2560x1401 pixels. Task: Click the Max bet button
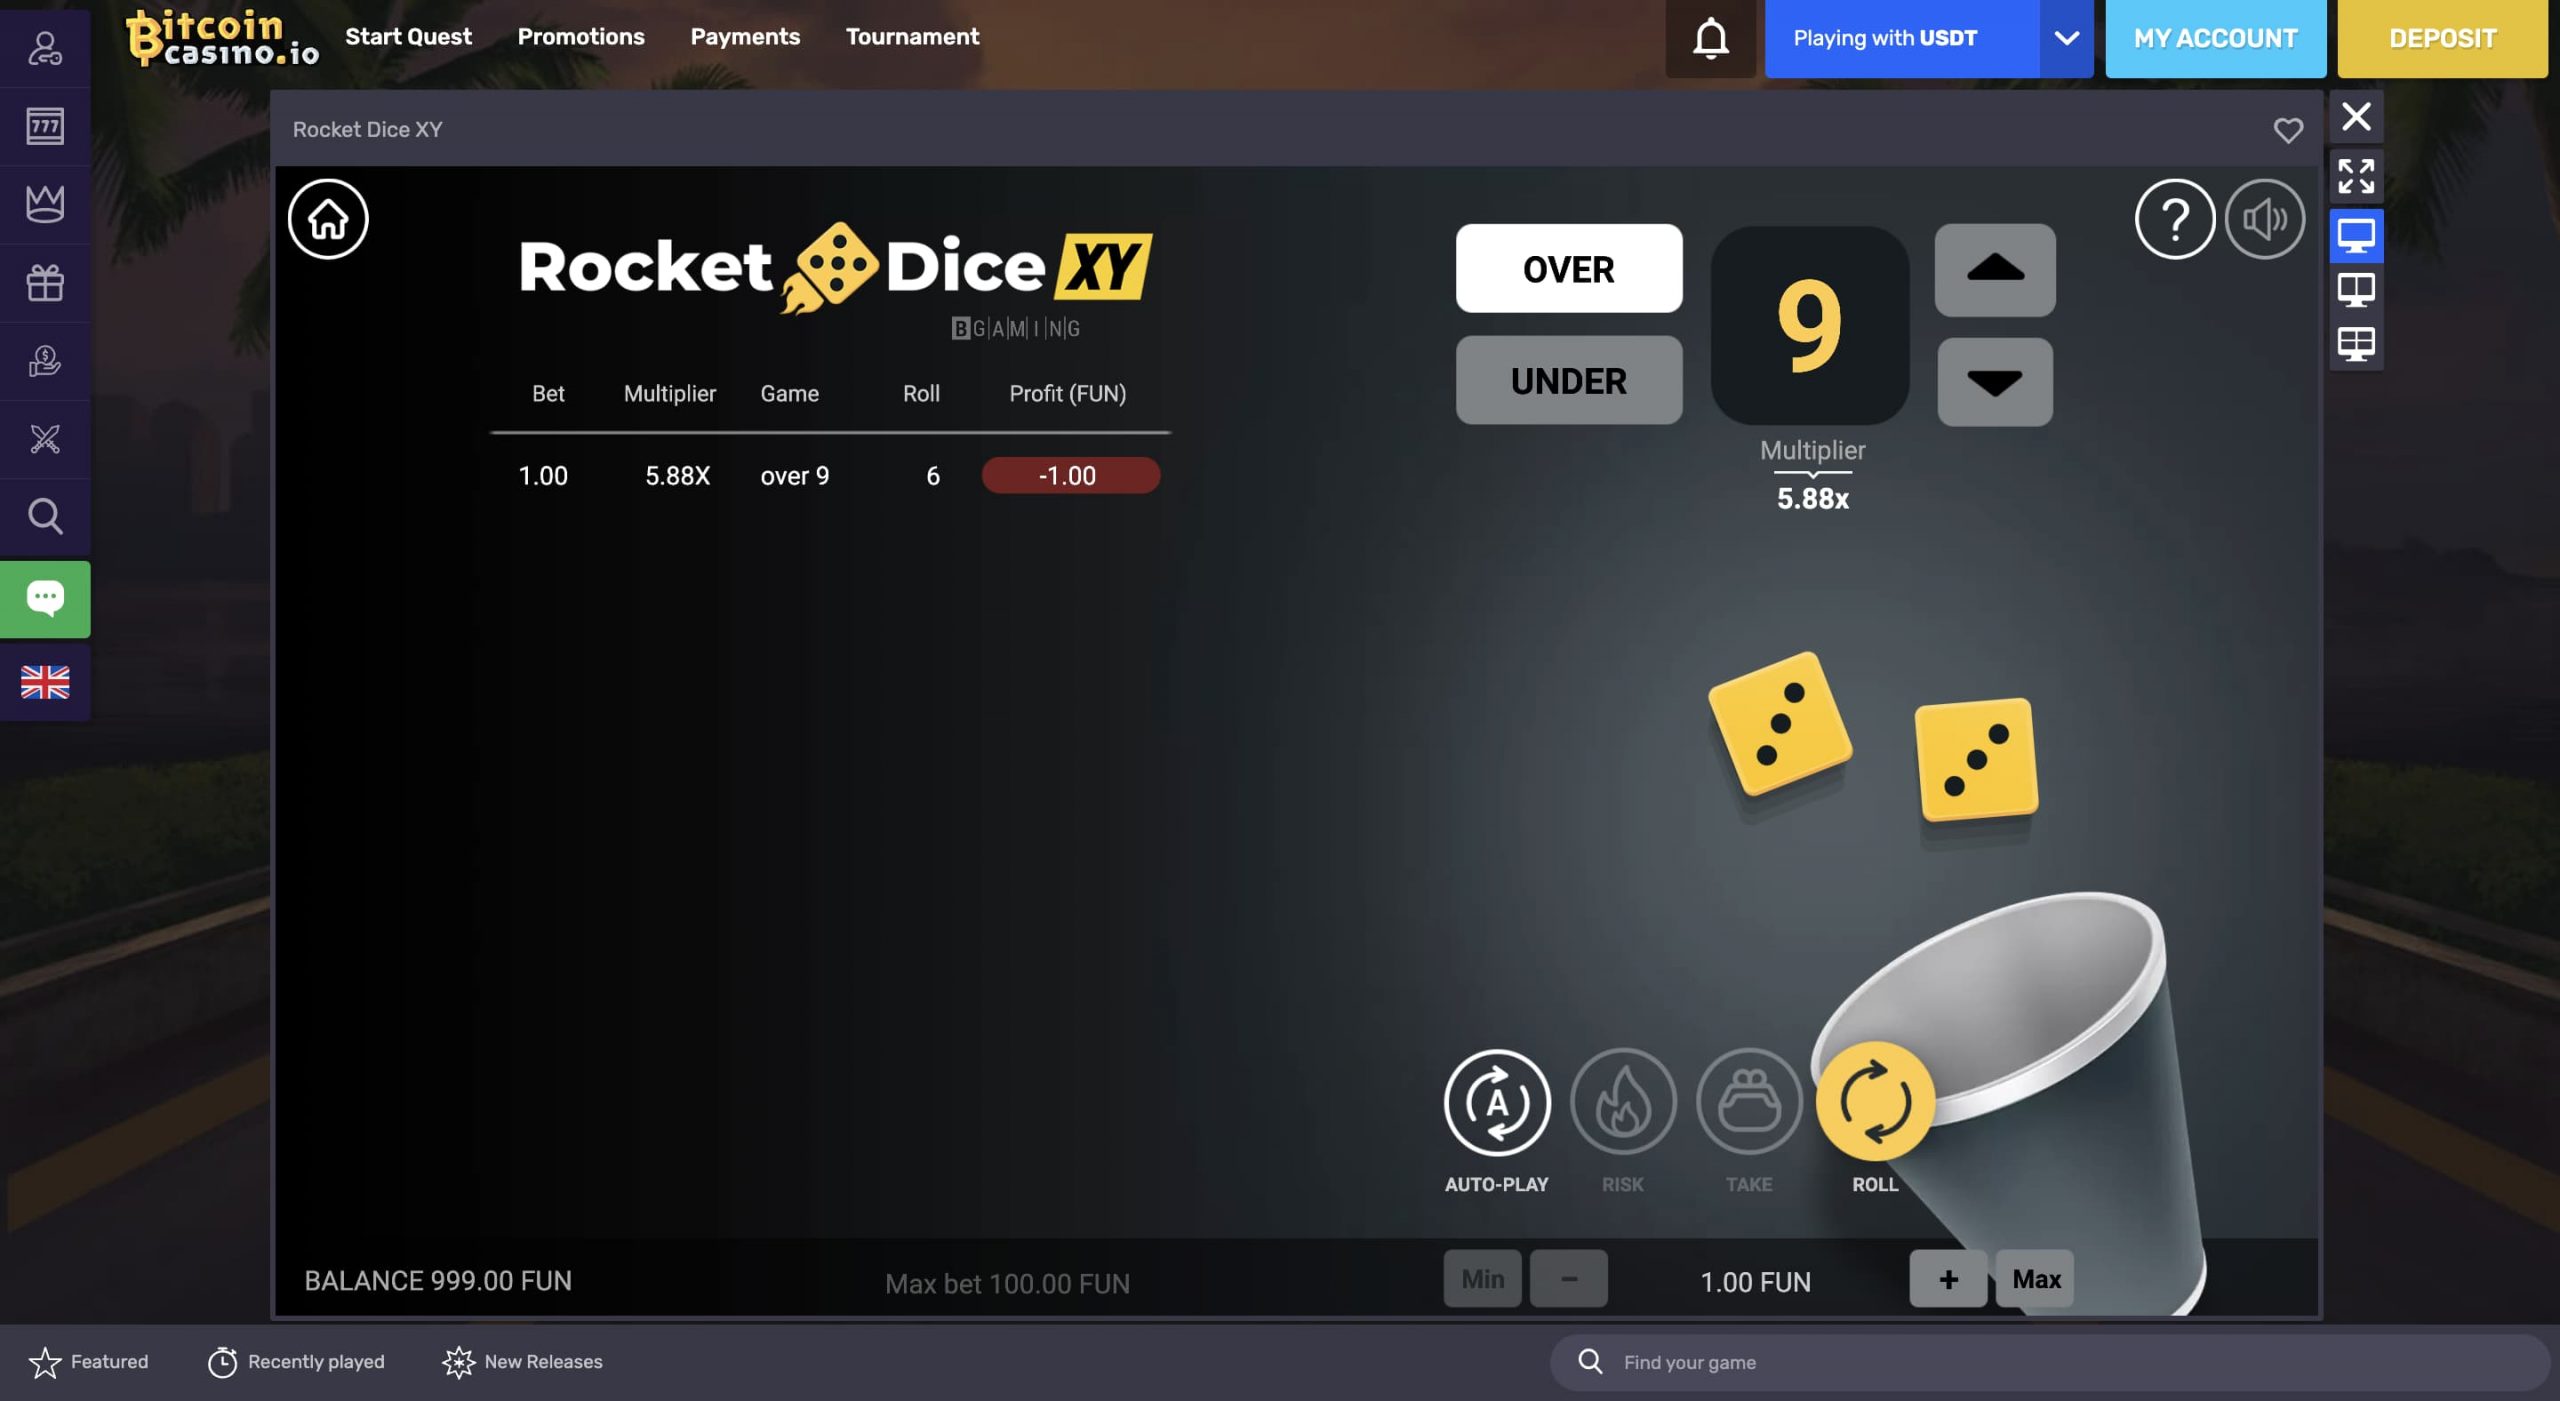[2036, 1277]
